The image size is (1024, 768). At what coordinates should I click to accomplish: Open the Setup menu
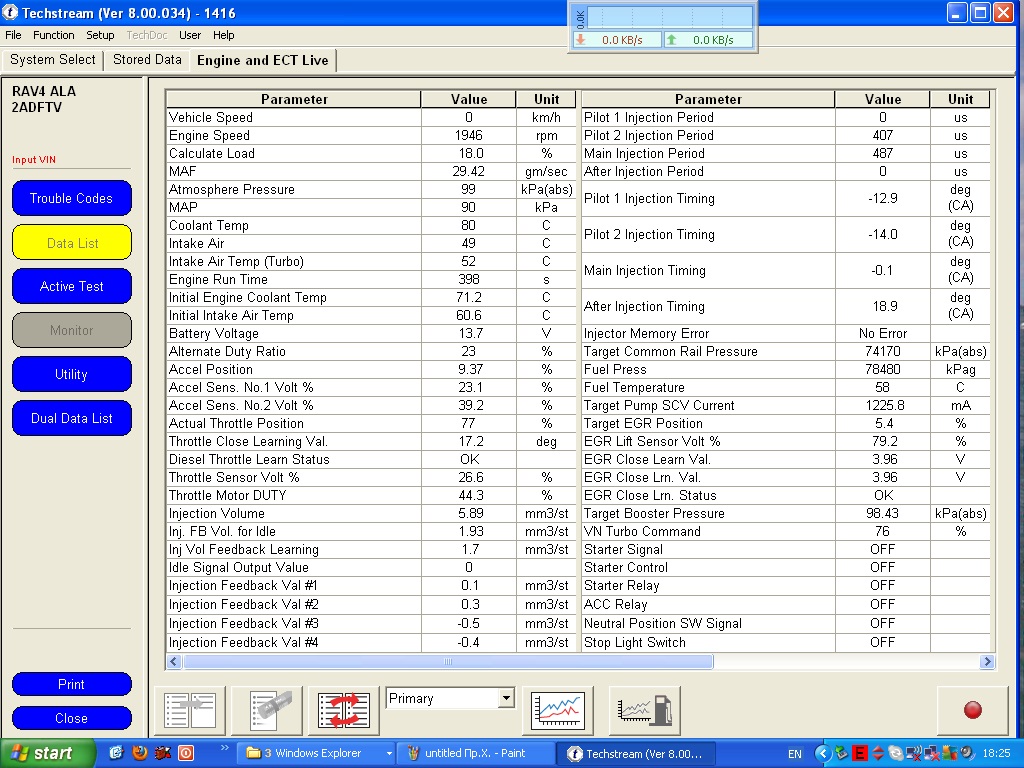tap(100, 35)
